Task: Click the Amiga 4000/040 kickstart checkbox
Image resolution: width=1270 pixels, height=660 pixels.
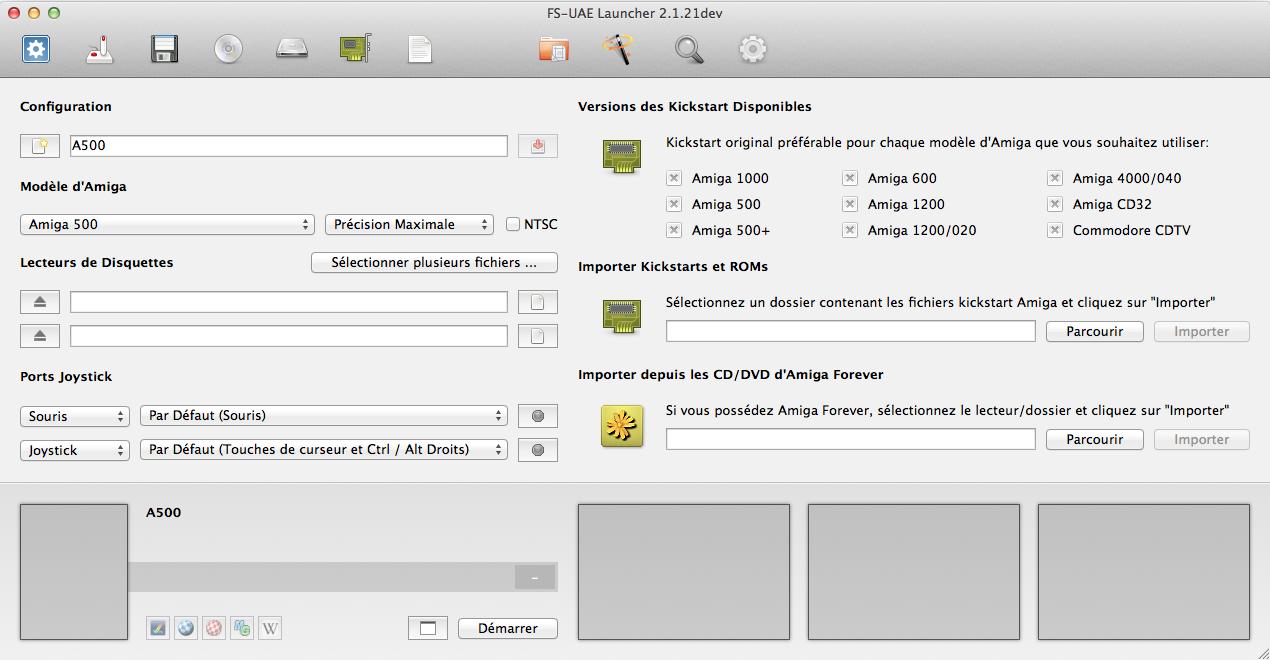Action: click(1055, 178)
